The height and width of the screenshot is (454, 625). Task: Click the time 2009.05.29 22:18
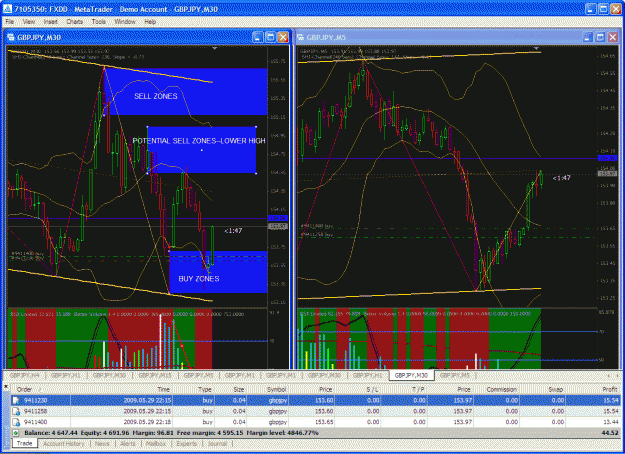click(x=147, y=422)
